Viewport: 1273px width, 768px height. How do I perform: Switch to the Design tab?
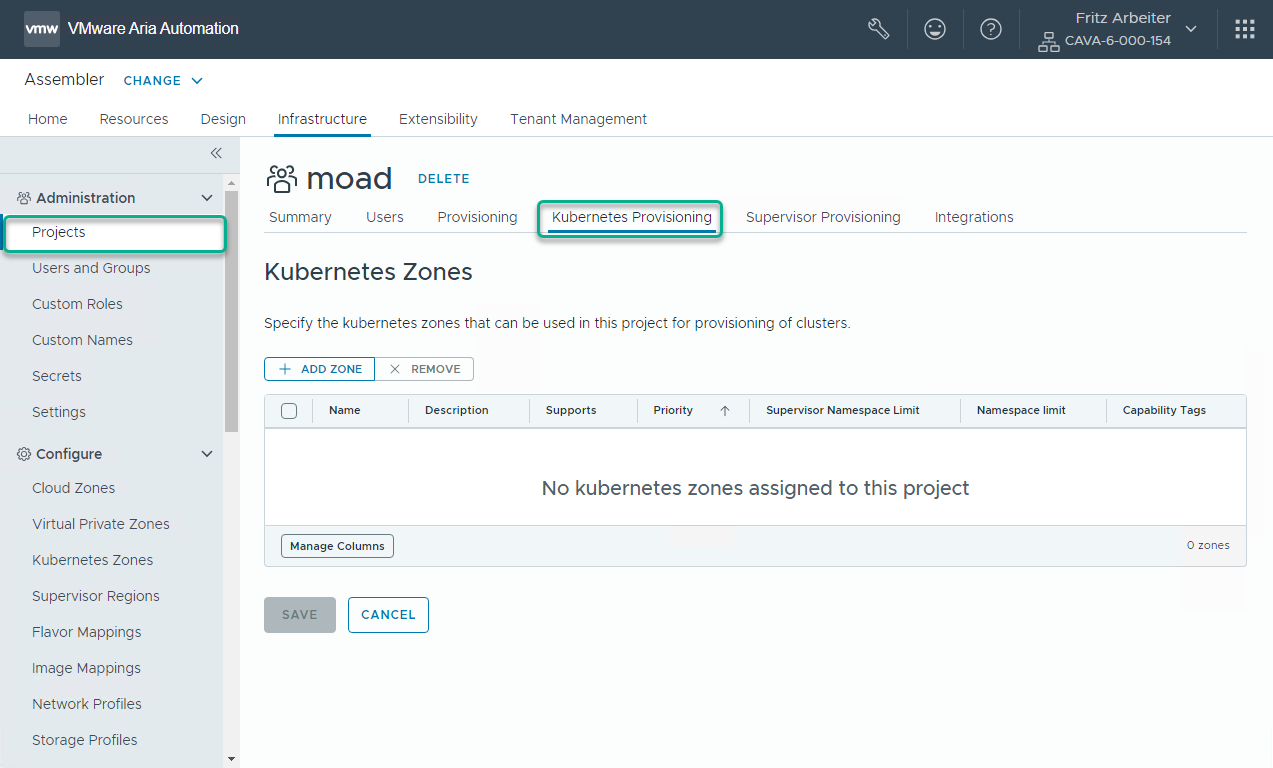tap(223, 119)
